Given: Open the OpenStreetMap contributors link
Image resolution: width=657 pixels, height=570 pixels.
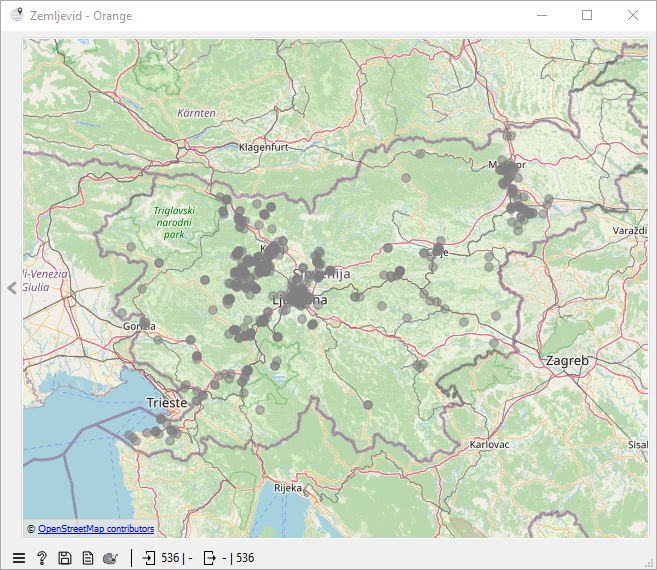Looking at the screenshot, I should click(96, 529).
